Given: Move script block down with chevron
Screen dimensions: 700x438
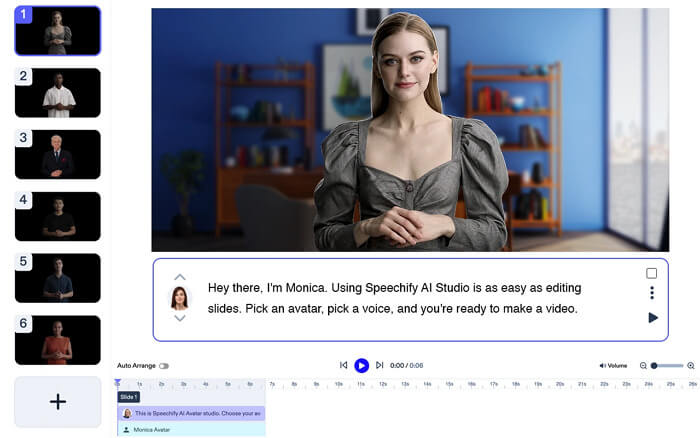Looking at the screenshot, I should coord(180,318).
